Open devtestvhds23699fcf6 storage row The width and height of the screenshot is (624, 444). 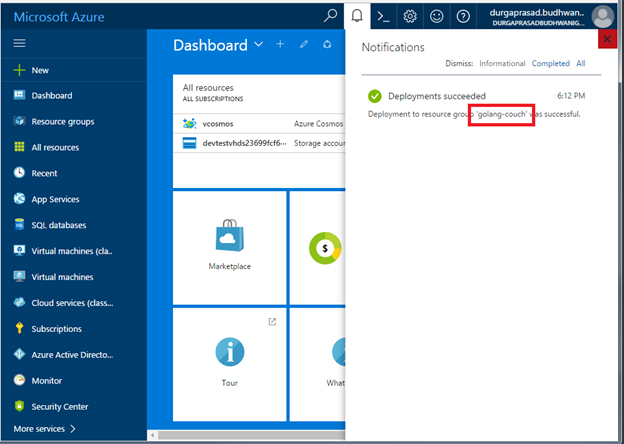point(259,143)
